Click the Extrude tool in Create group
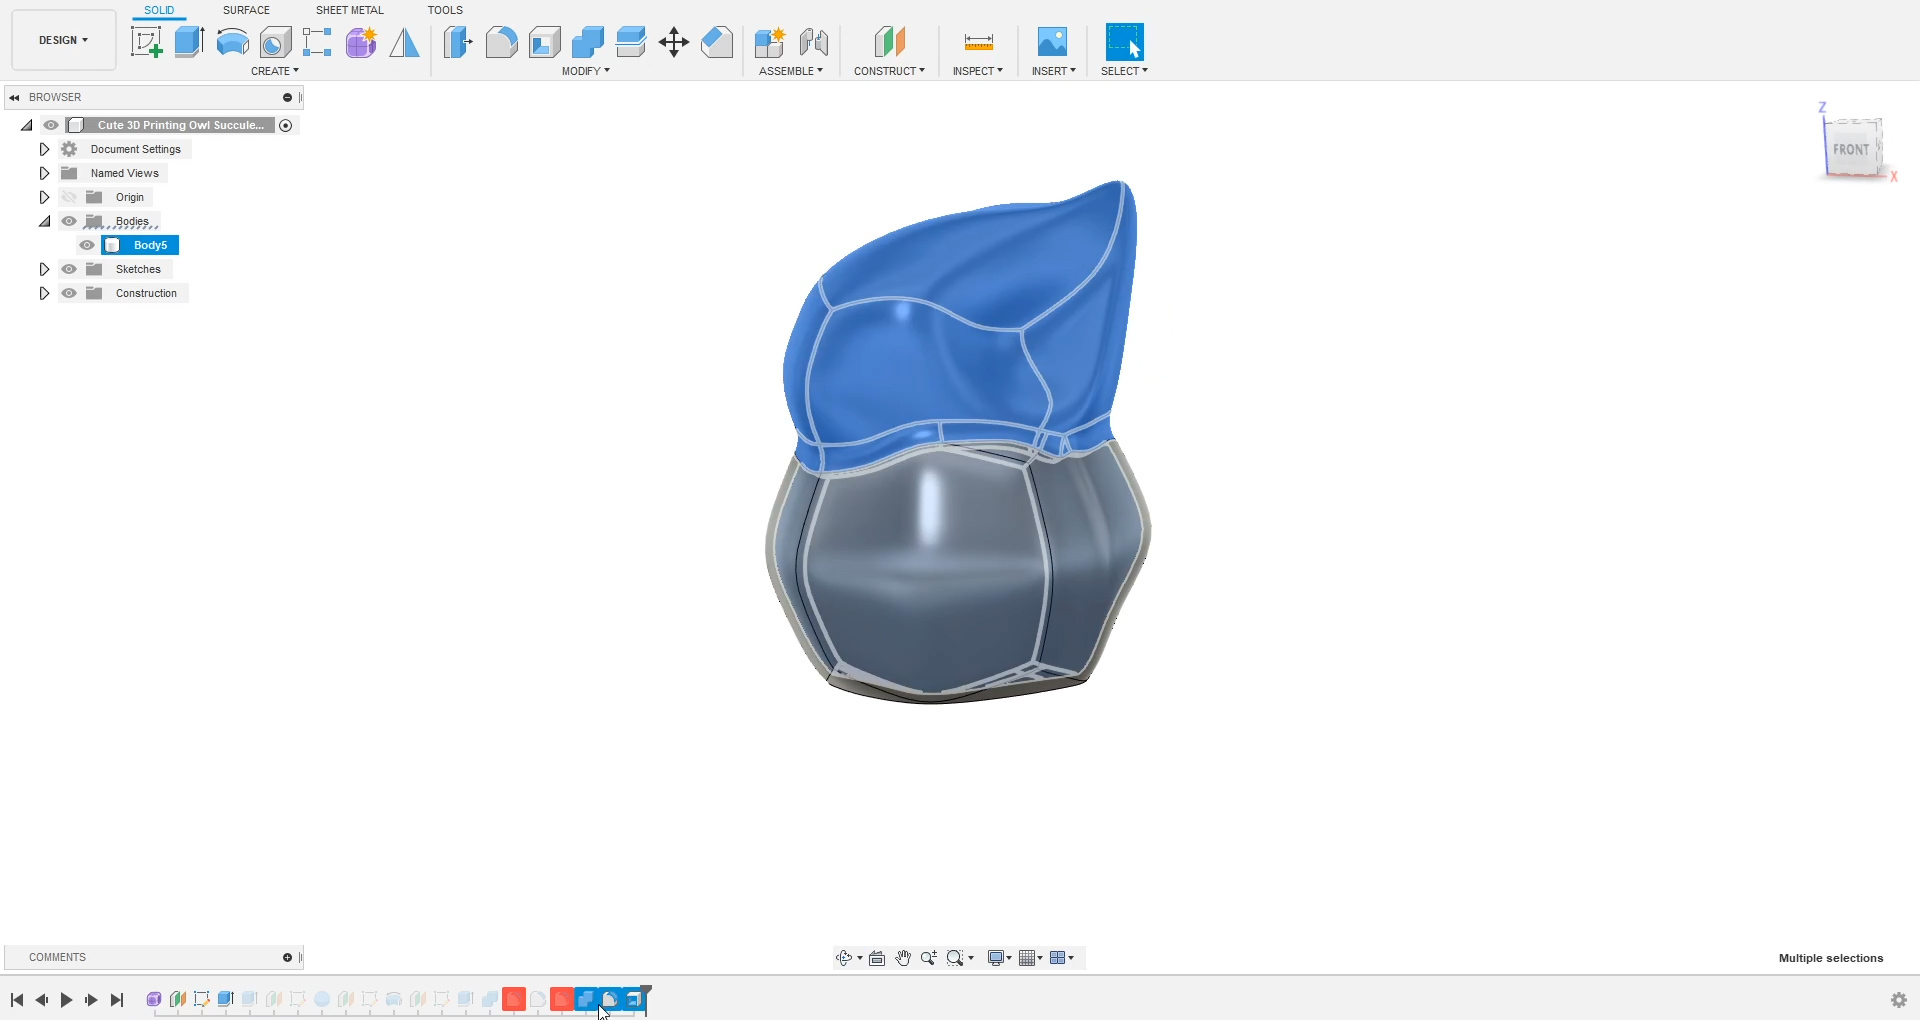 [189, 42]
